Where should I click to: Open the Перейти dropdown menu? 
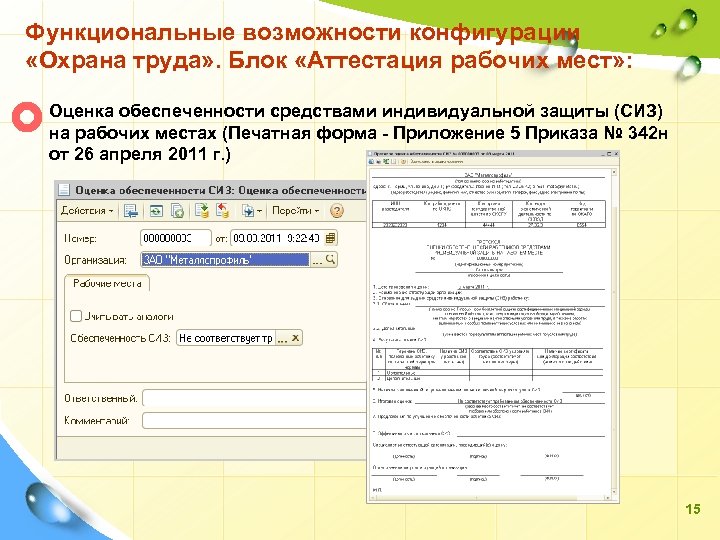(x=295, y=211)
